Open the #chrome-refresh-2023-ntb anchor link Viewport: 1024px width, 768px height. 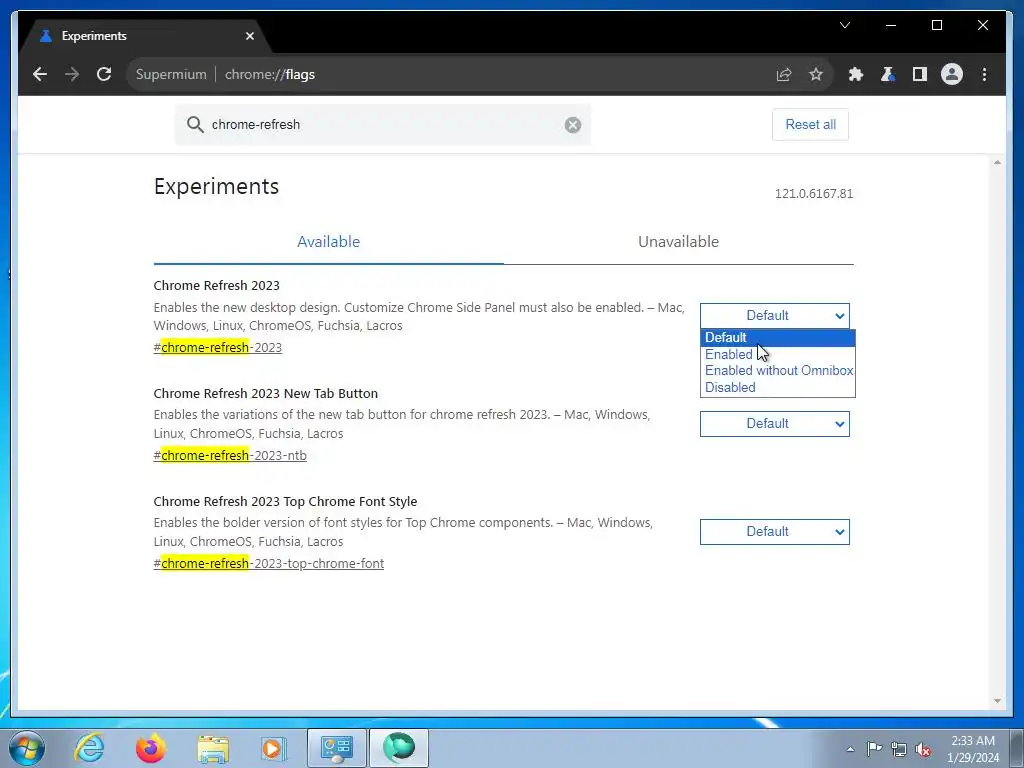point(230,455)
